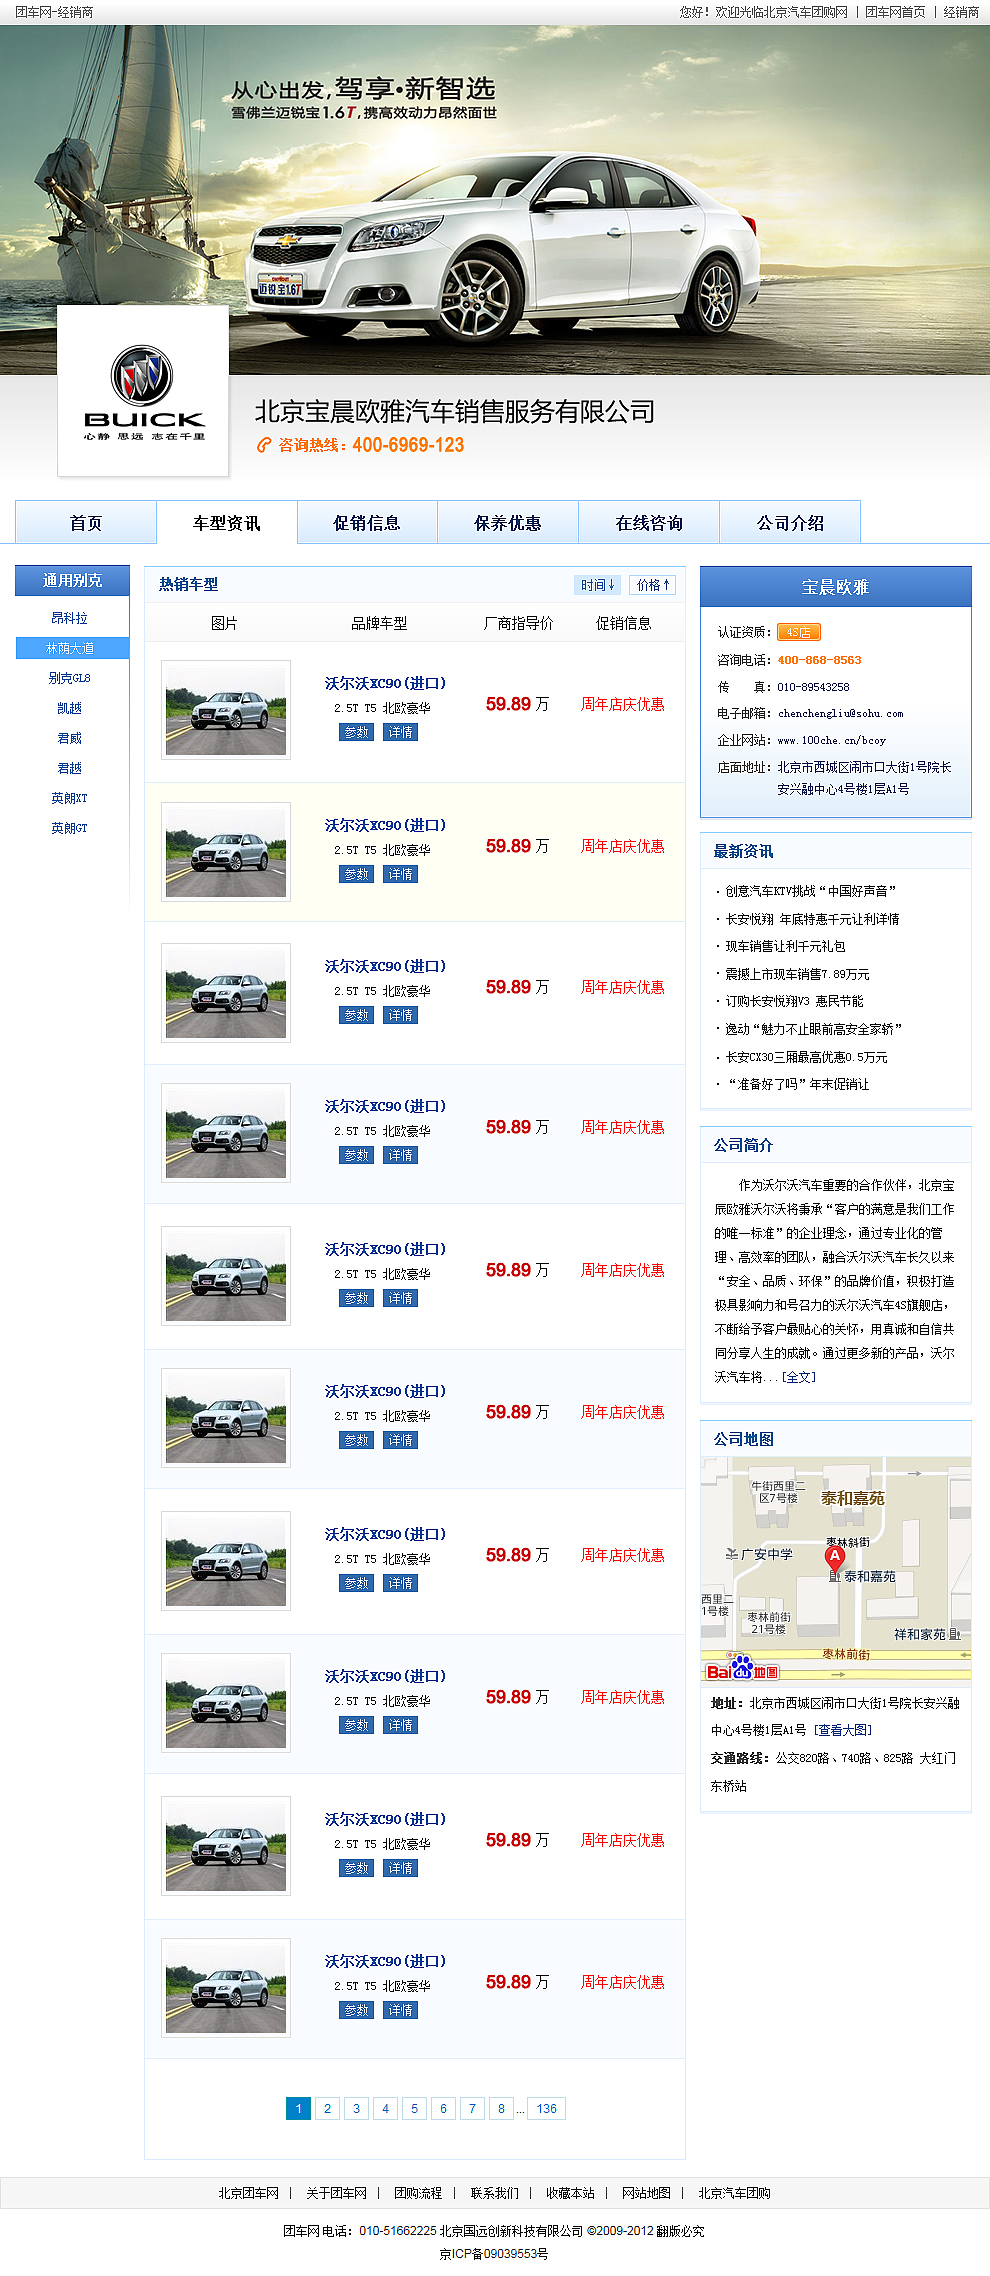This screenshot has width=990, height=2276.
Task: Open 团购流程 in the footer
Action: pyautogui.click(x=418, y=2193)
